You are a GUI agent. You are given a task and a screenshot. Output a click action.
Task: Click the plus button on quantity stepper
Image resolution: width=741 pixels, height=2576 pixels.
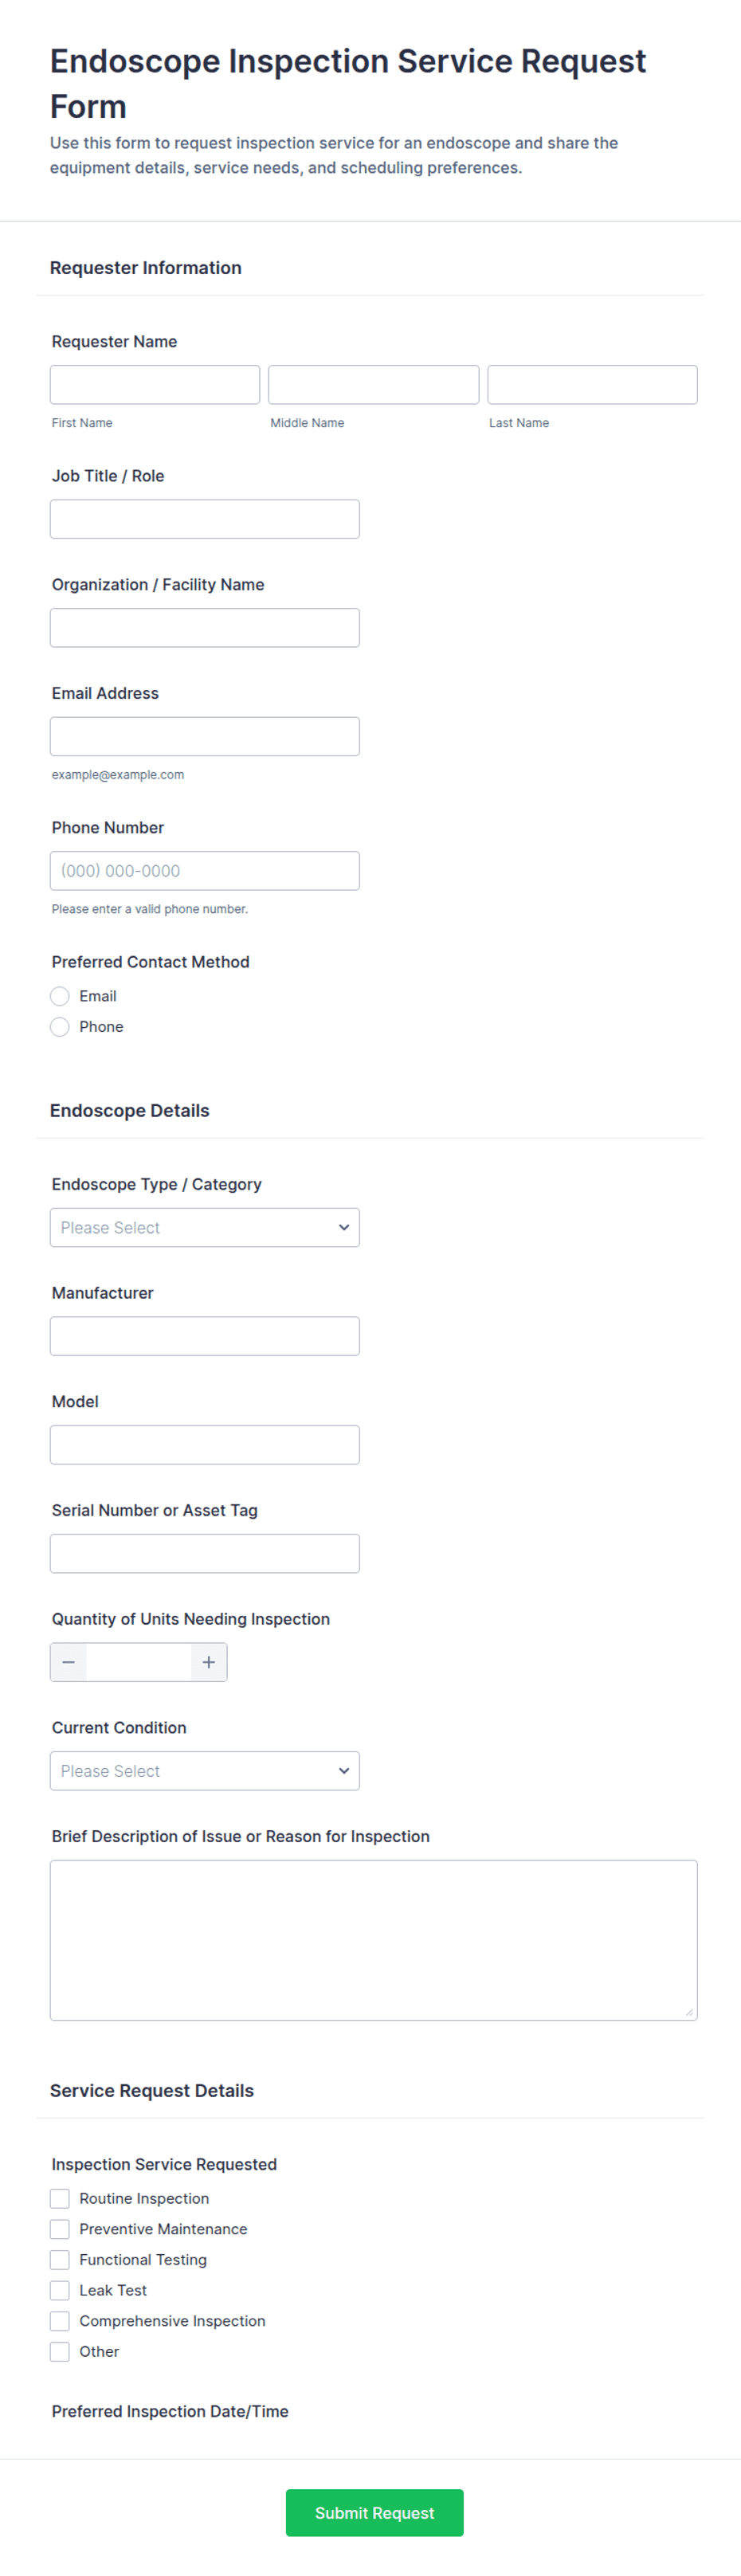click(x=209, y=1662)
